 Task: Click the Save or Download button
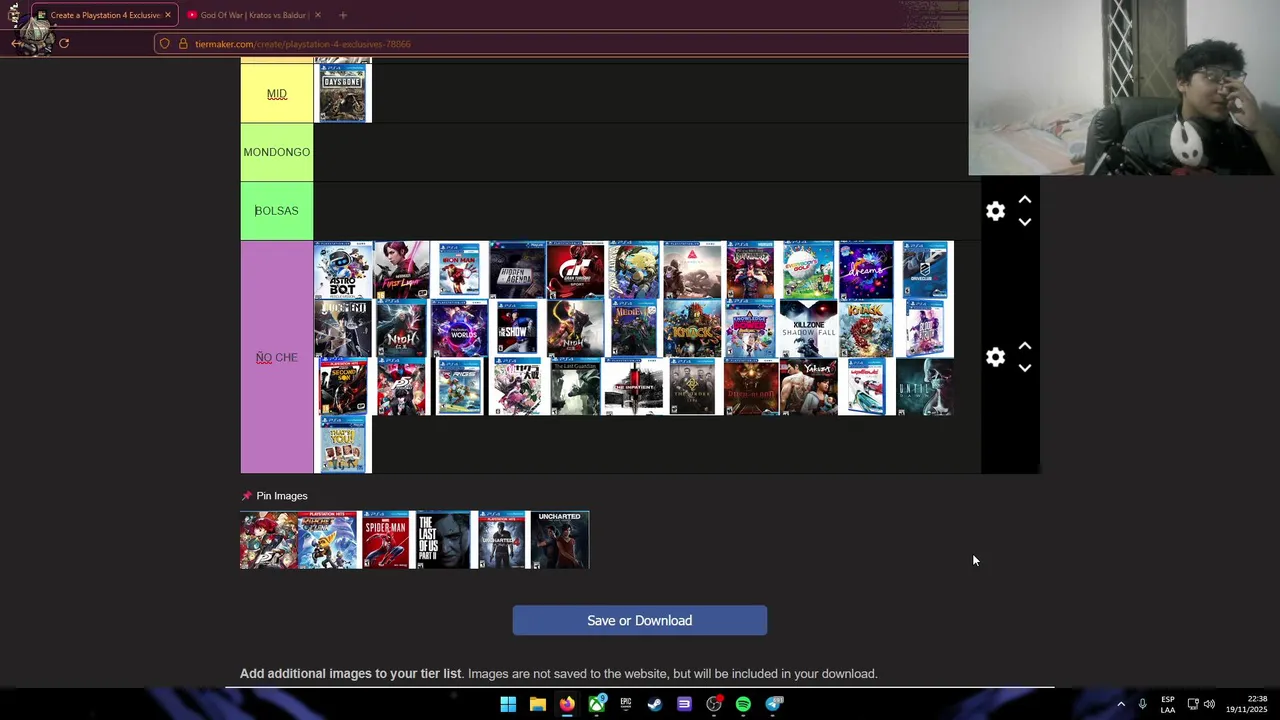640,620
